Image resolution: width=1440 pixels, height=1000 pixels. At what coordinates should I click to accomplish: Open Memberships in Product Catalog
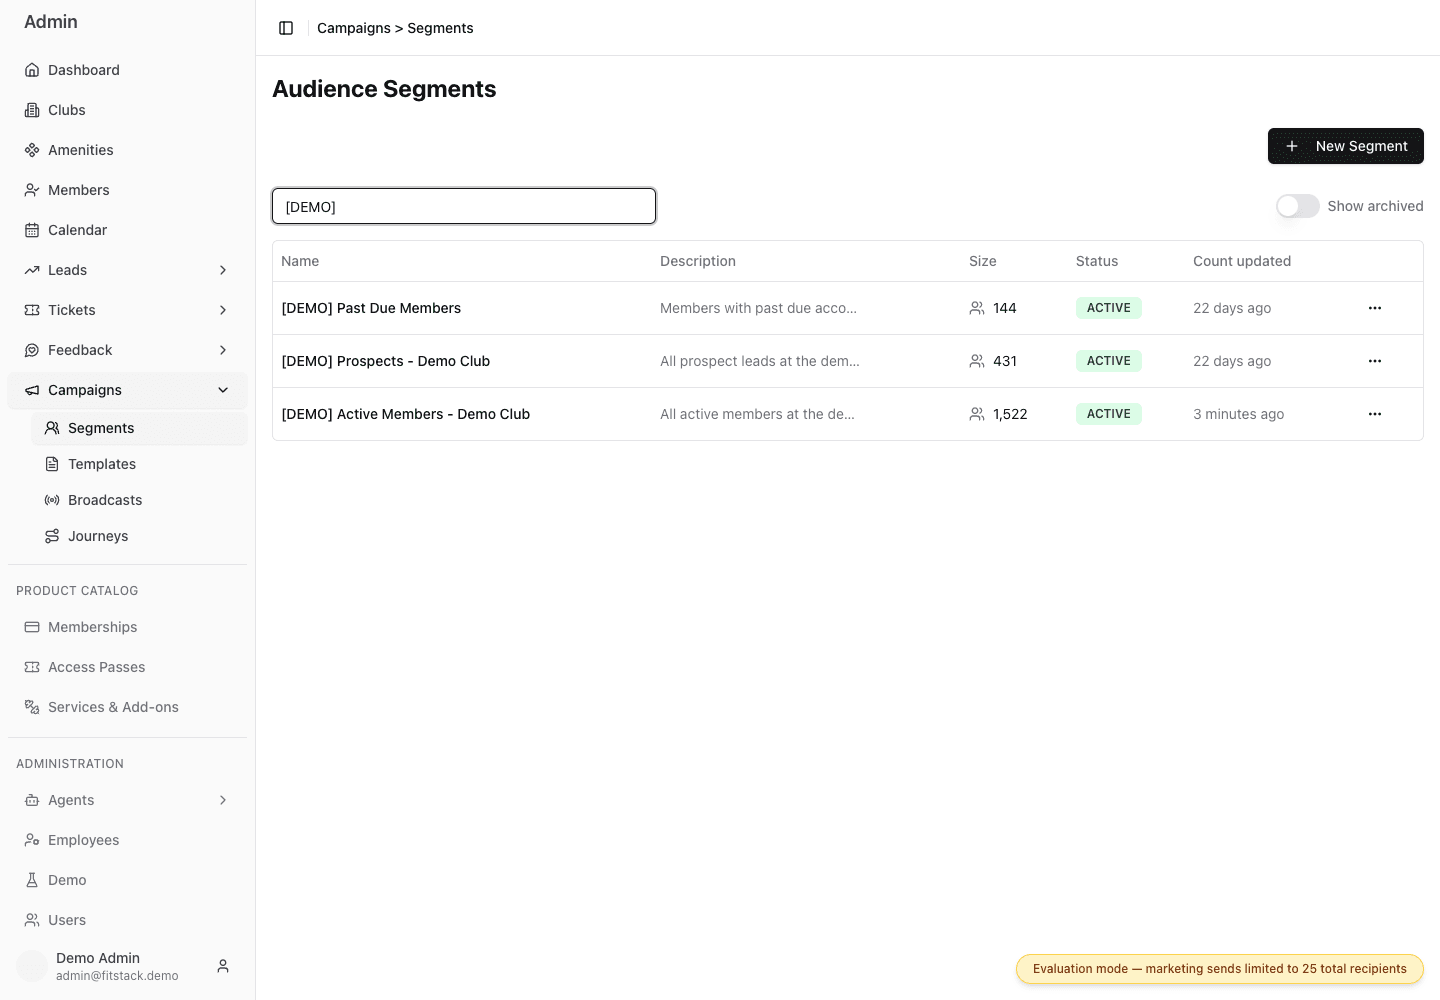[127, 627]
